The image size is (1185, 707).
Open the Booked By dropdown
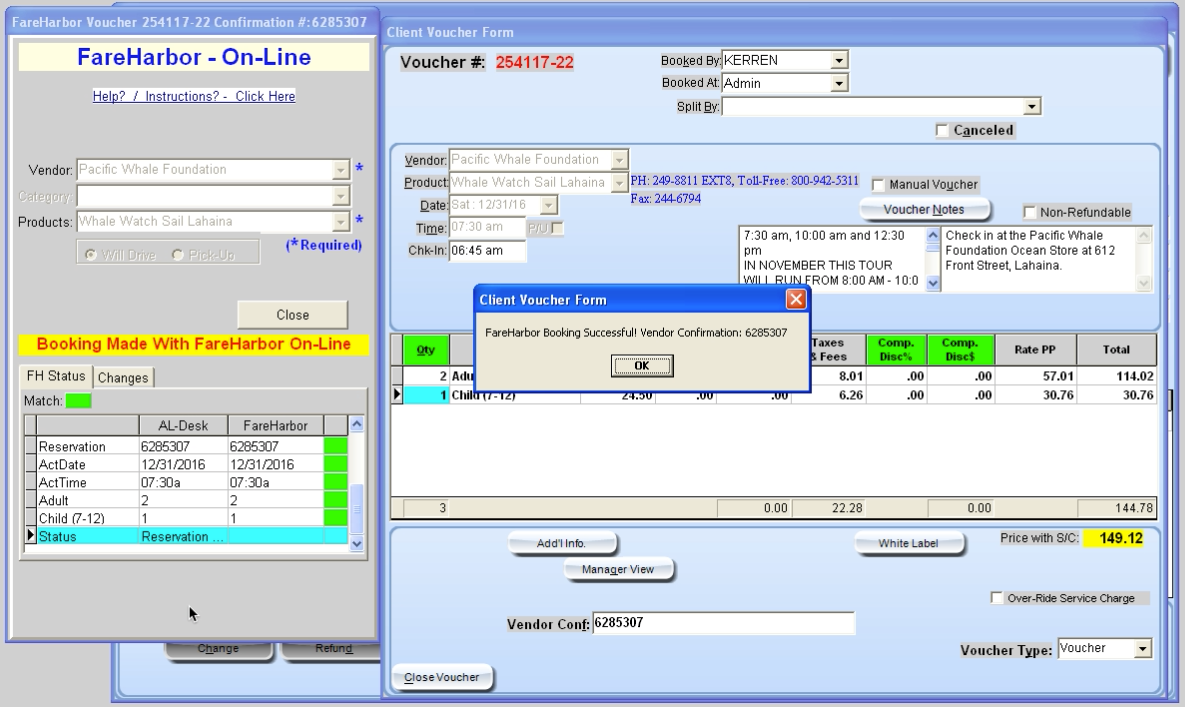pyautogui.click(x=839, y=60)
